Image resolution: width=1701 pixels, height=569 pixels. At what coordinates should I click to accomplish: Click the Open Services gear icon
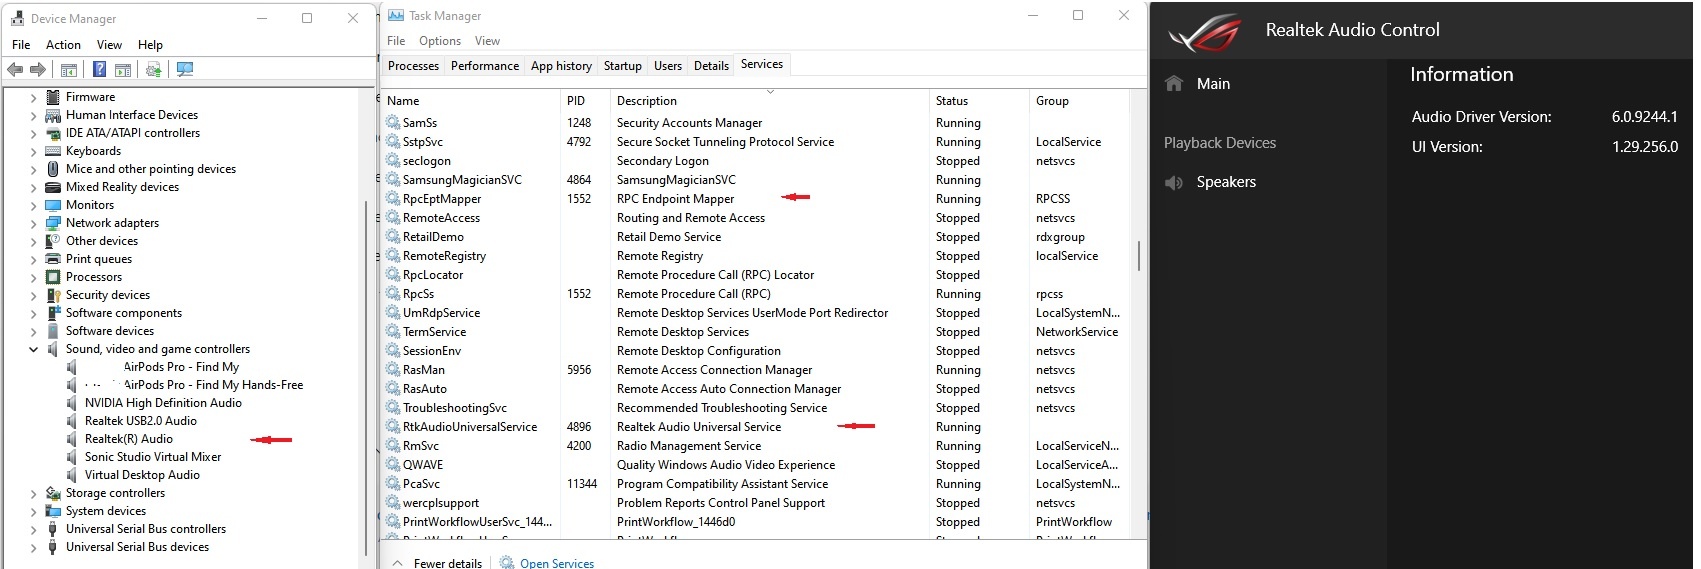pyautogui.click(x=507, y=563)
